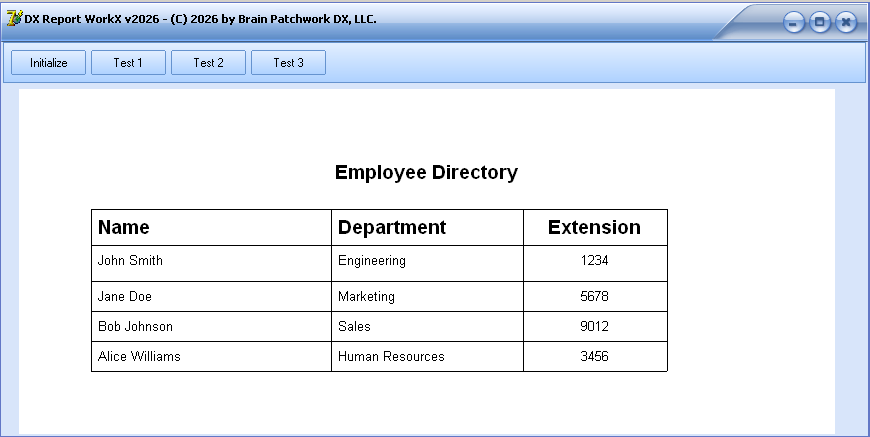
Task: Click the Employee Directory report title
Action: tap(426, 172)
